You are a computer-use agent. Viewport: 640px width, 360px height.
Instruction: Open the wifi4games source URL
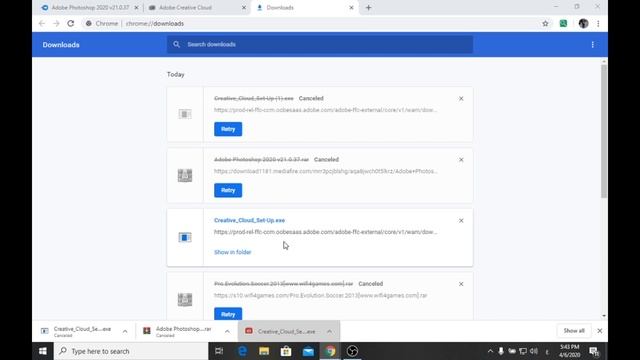320,296
